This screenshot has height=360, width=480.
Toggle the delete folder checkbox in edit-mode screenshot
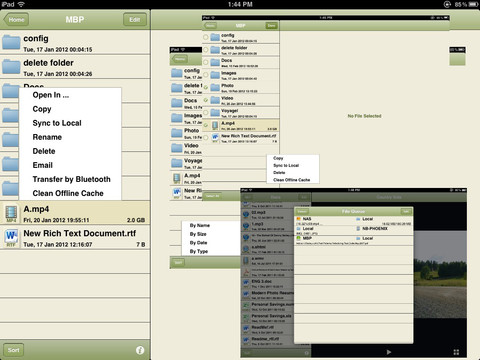206,50
